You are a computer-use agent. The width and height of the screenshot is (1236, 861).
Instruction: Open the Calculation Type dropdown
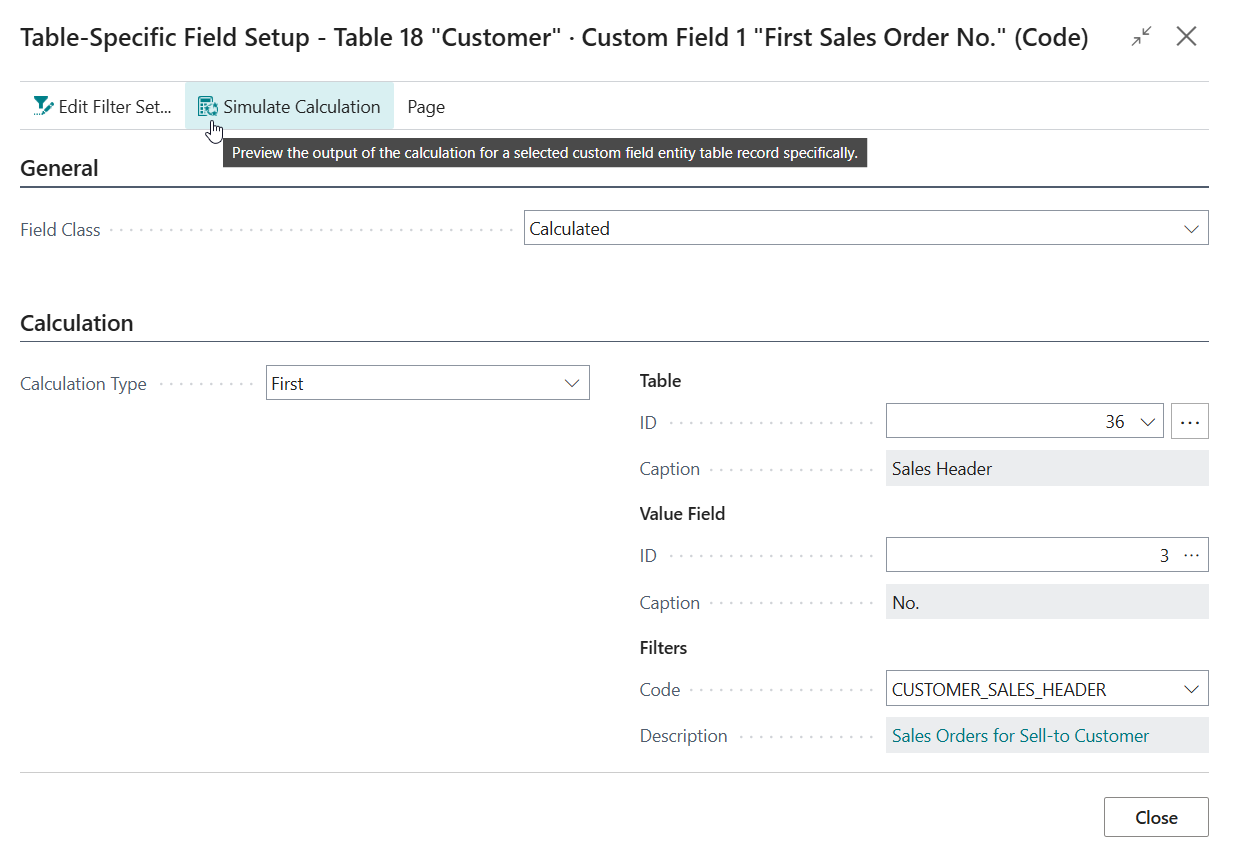(x=572, y=384)
